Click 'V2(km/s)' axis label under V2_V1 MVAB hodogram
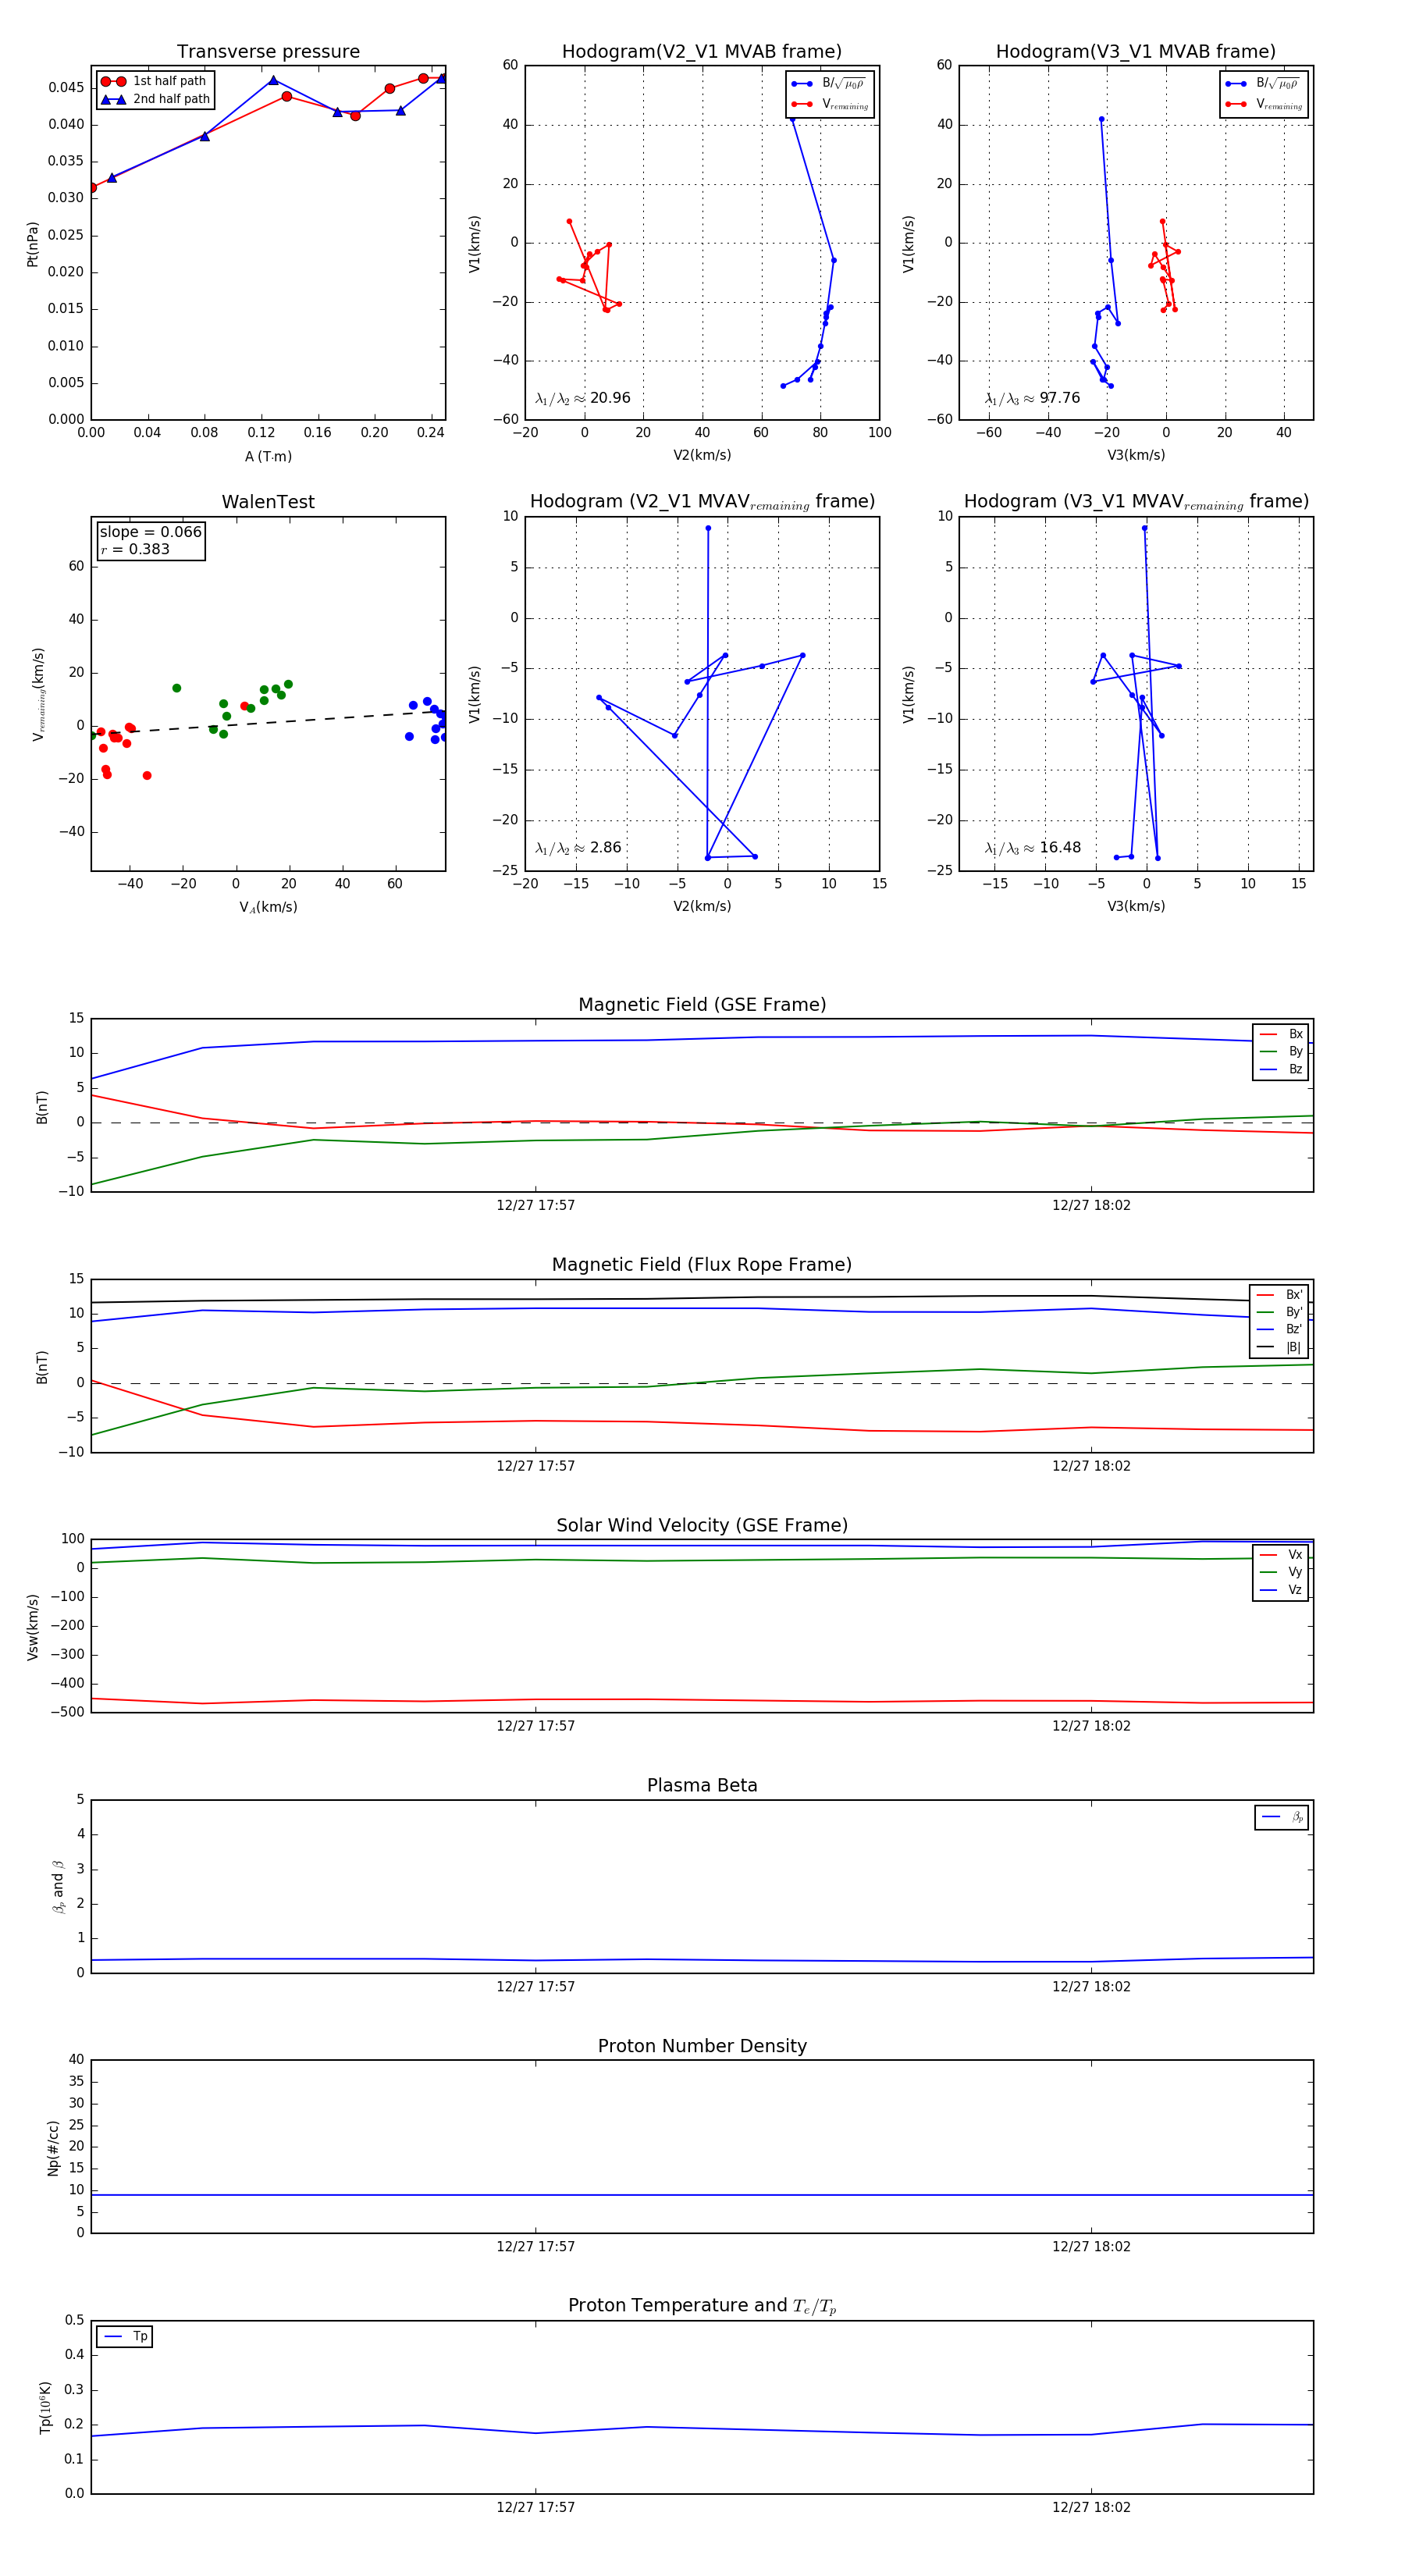This screenshot has width=1405, height=2576. click(702, 456)
